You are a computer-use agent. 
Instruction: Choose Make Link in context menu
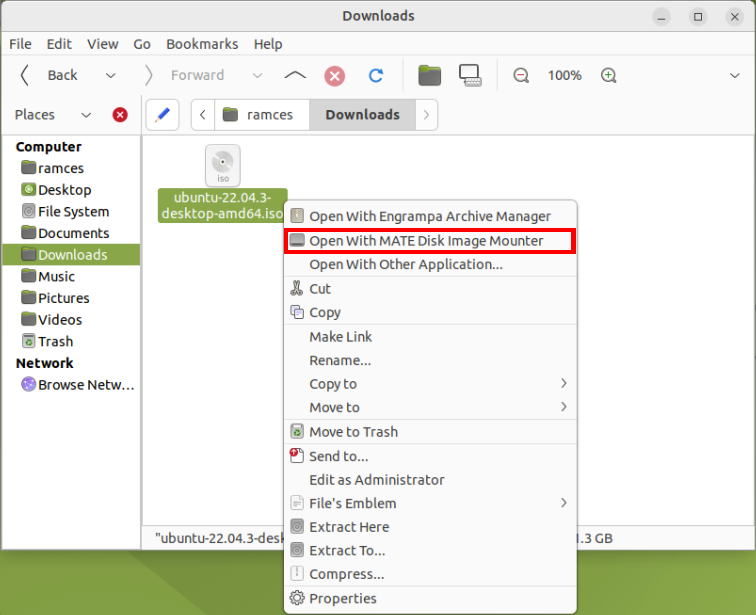(x=430, y=337)
